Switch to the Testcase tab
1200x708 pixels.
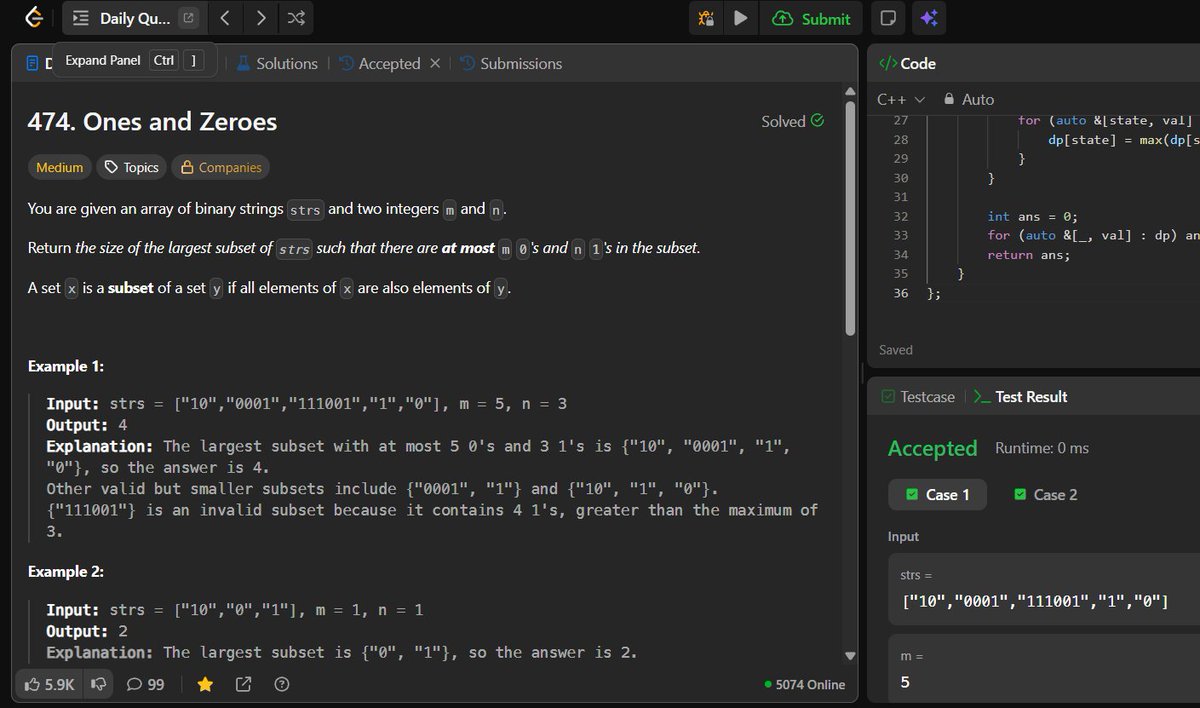click(x=918, y=396)
